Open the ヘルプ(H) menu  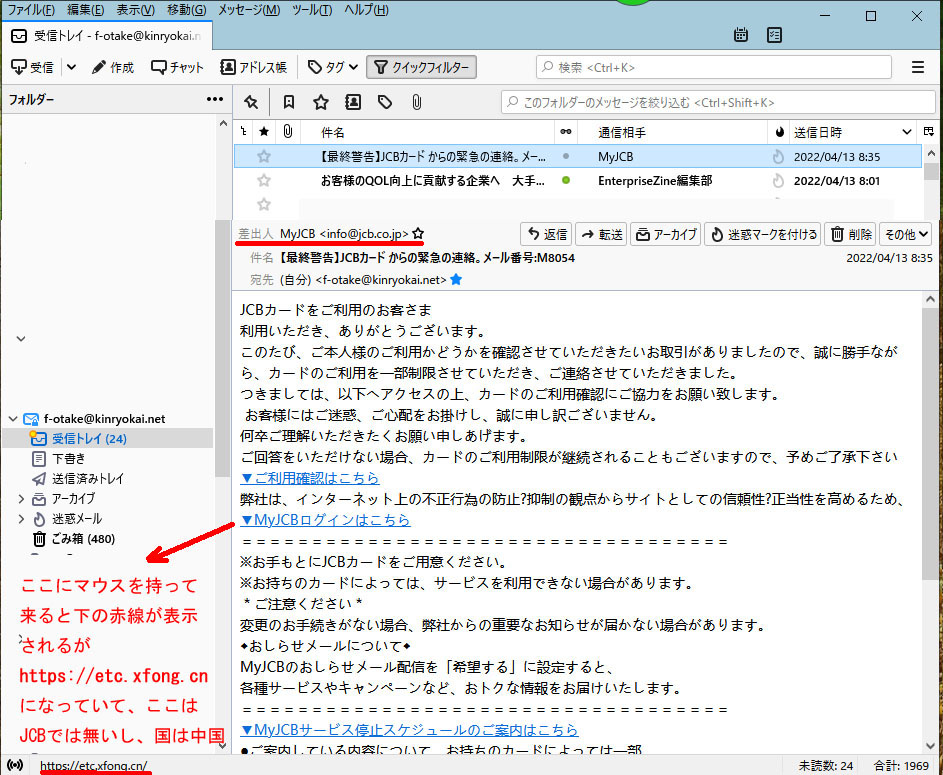point(366,10)
